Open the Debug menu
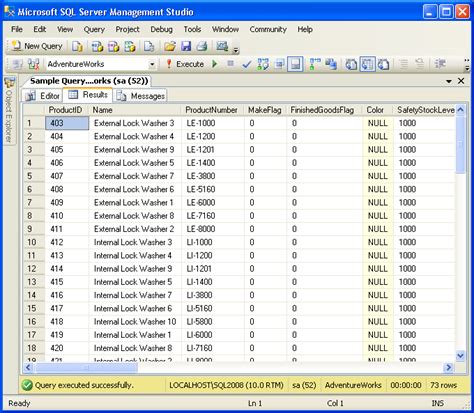This screenshot has height=413, width=474. [161, 29]
